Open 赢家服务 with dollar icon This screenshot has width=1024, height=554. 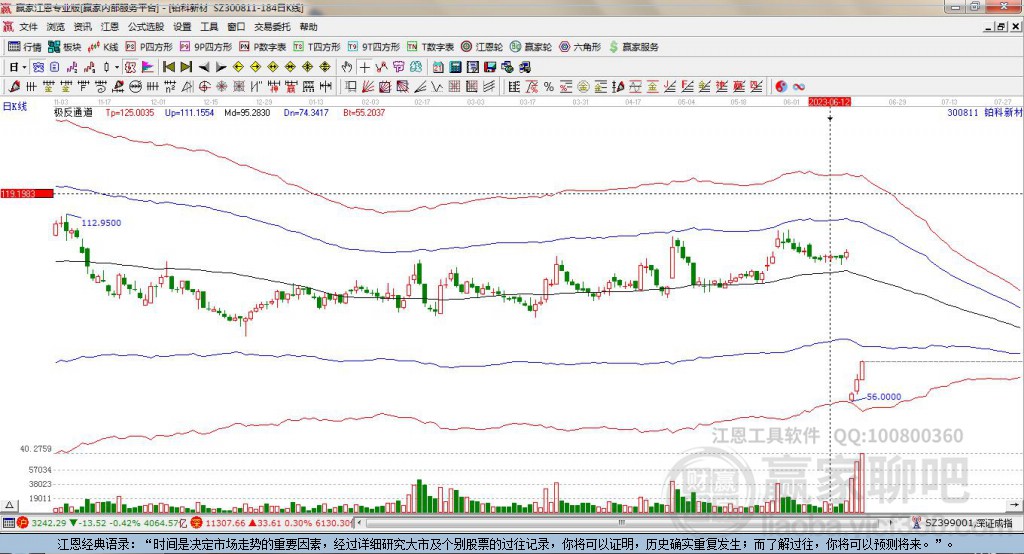633,47
